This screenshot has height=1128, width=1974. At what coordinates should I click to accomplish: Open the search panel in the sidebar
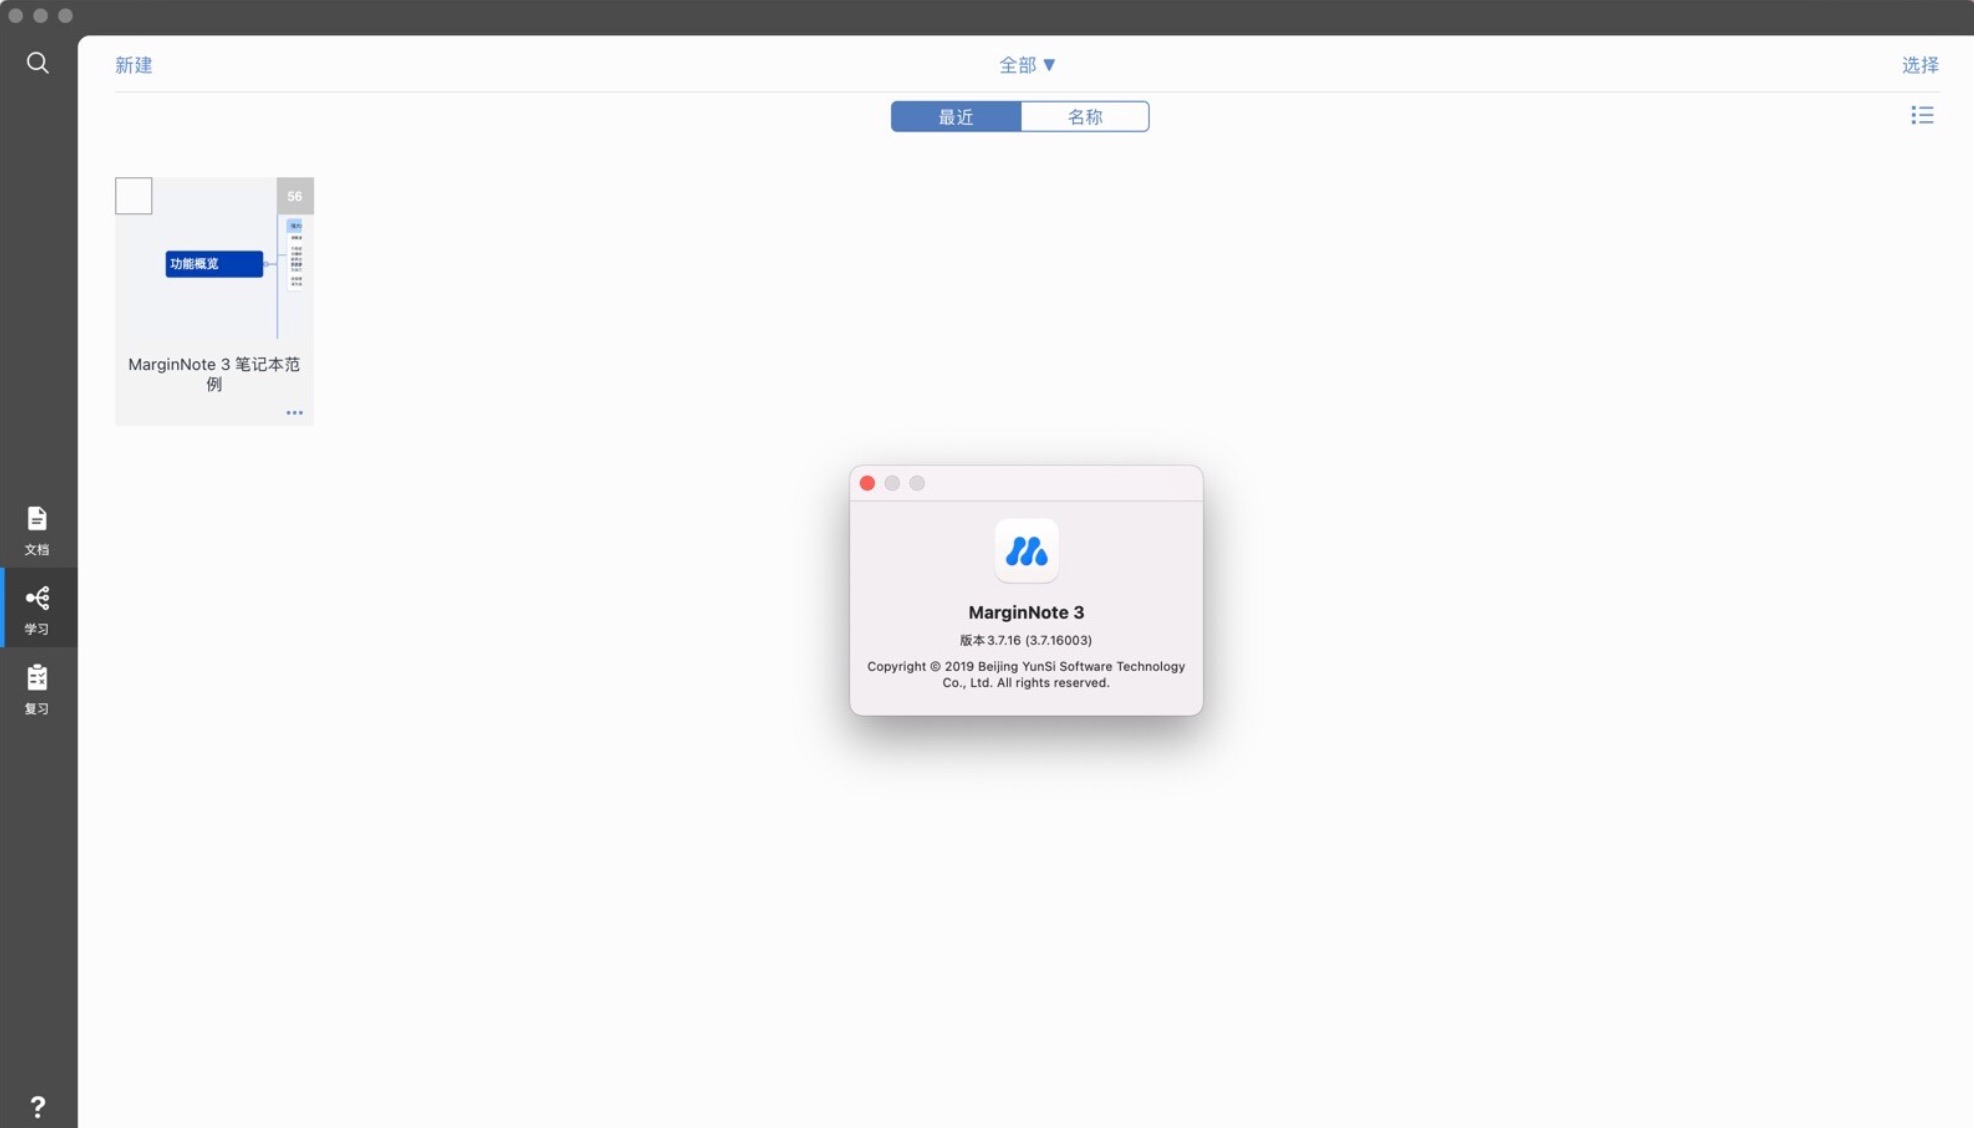(38, 63)
